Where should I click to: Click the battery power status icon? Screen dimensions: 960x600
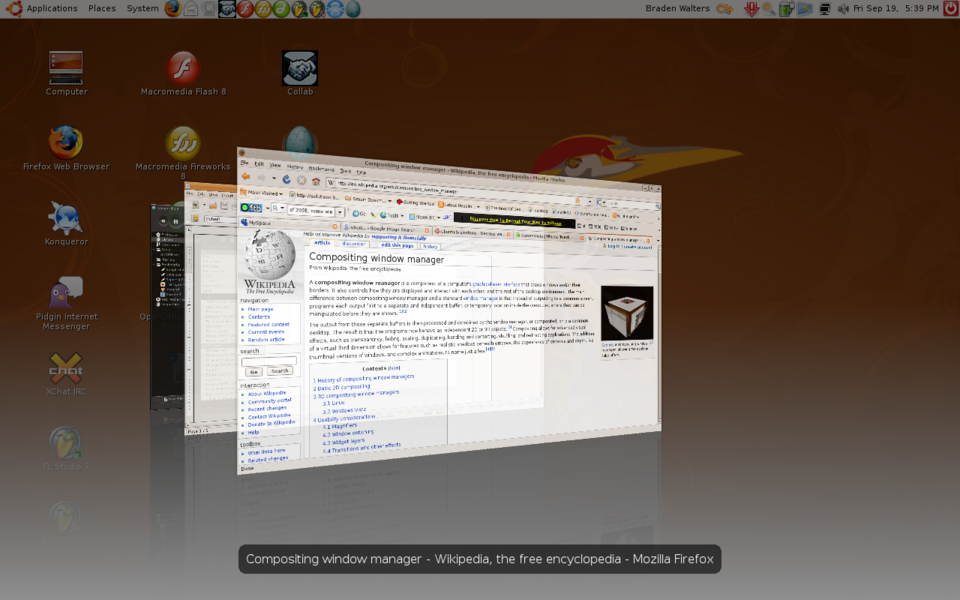point(786,9)
